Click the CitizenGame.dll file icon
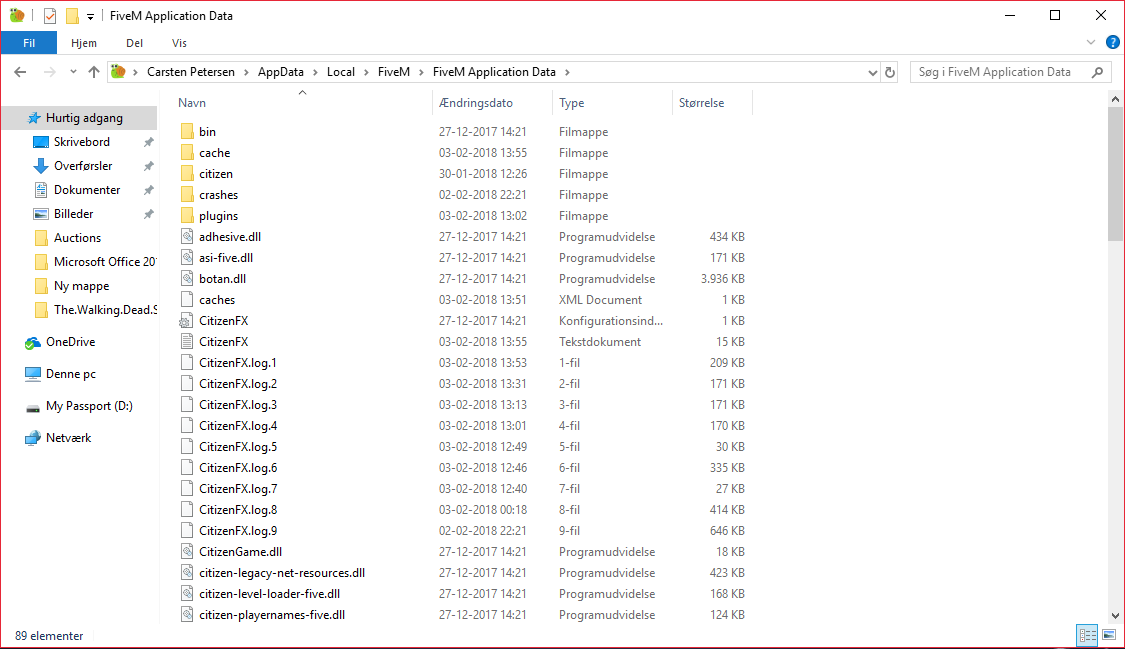Screen dimensions: 1125x649 (187, 551)
